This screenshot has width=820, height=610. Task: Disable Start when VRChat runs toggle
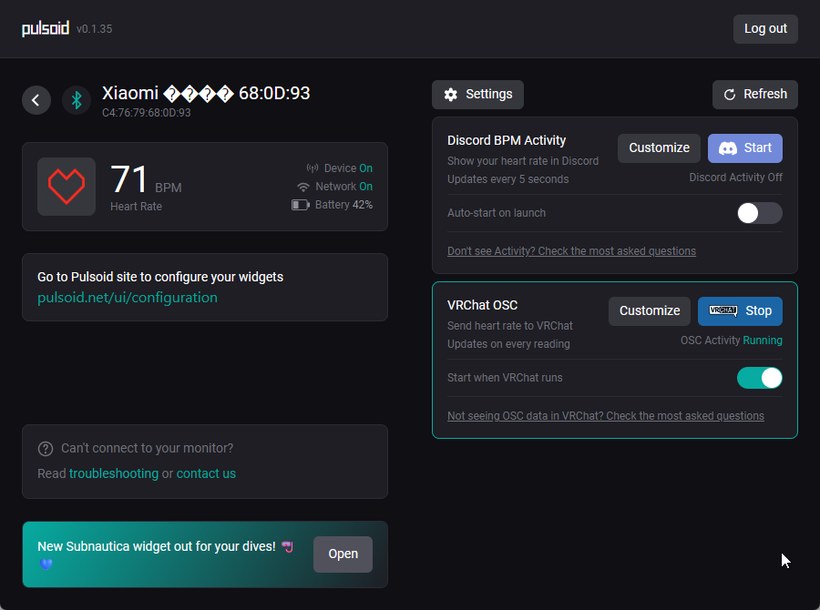point(759,378)
